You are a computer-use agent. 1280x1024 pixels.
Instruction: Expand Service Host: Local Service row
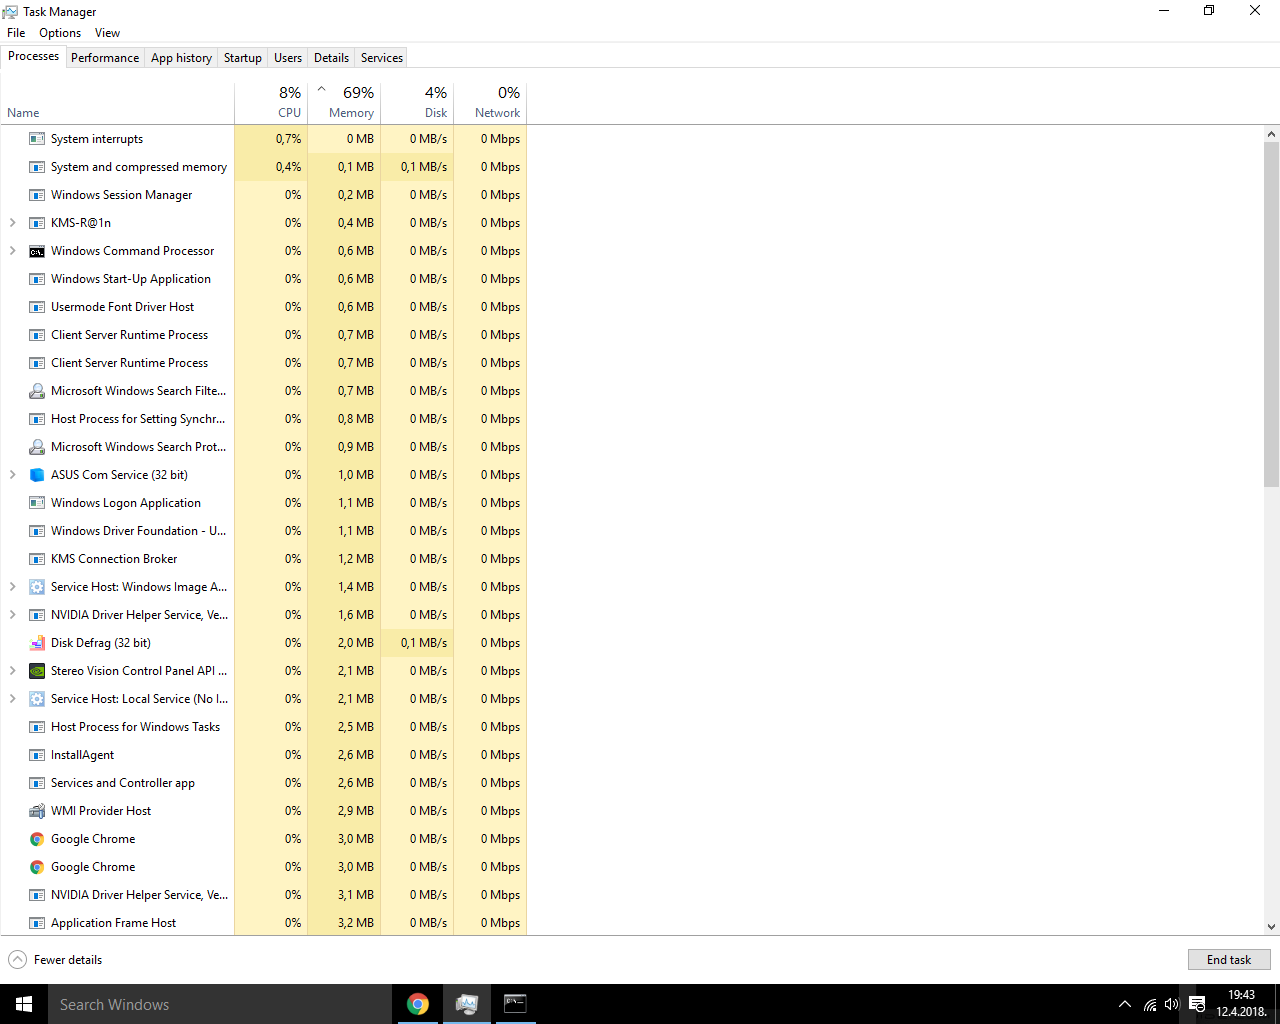(x=13, y=699)
